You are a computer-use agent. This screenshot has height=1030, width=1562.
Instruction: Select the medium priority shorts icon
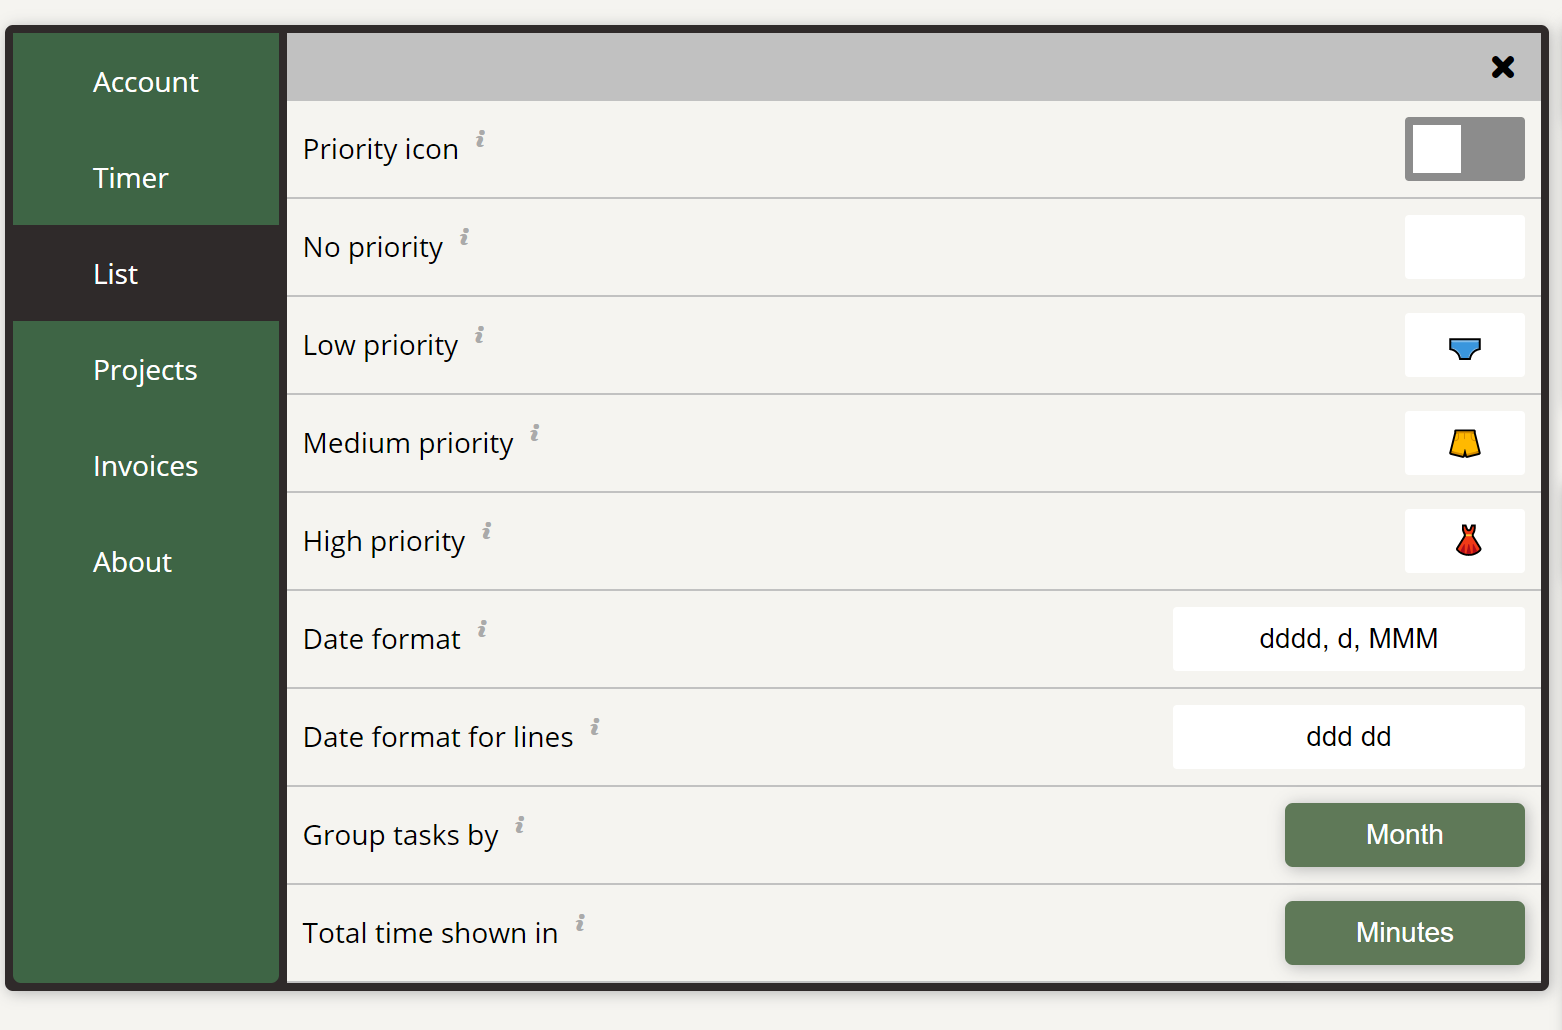[1464, 443]
